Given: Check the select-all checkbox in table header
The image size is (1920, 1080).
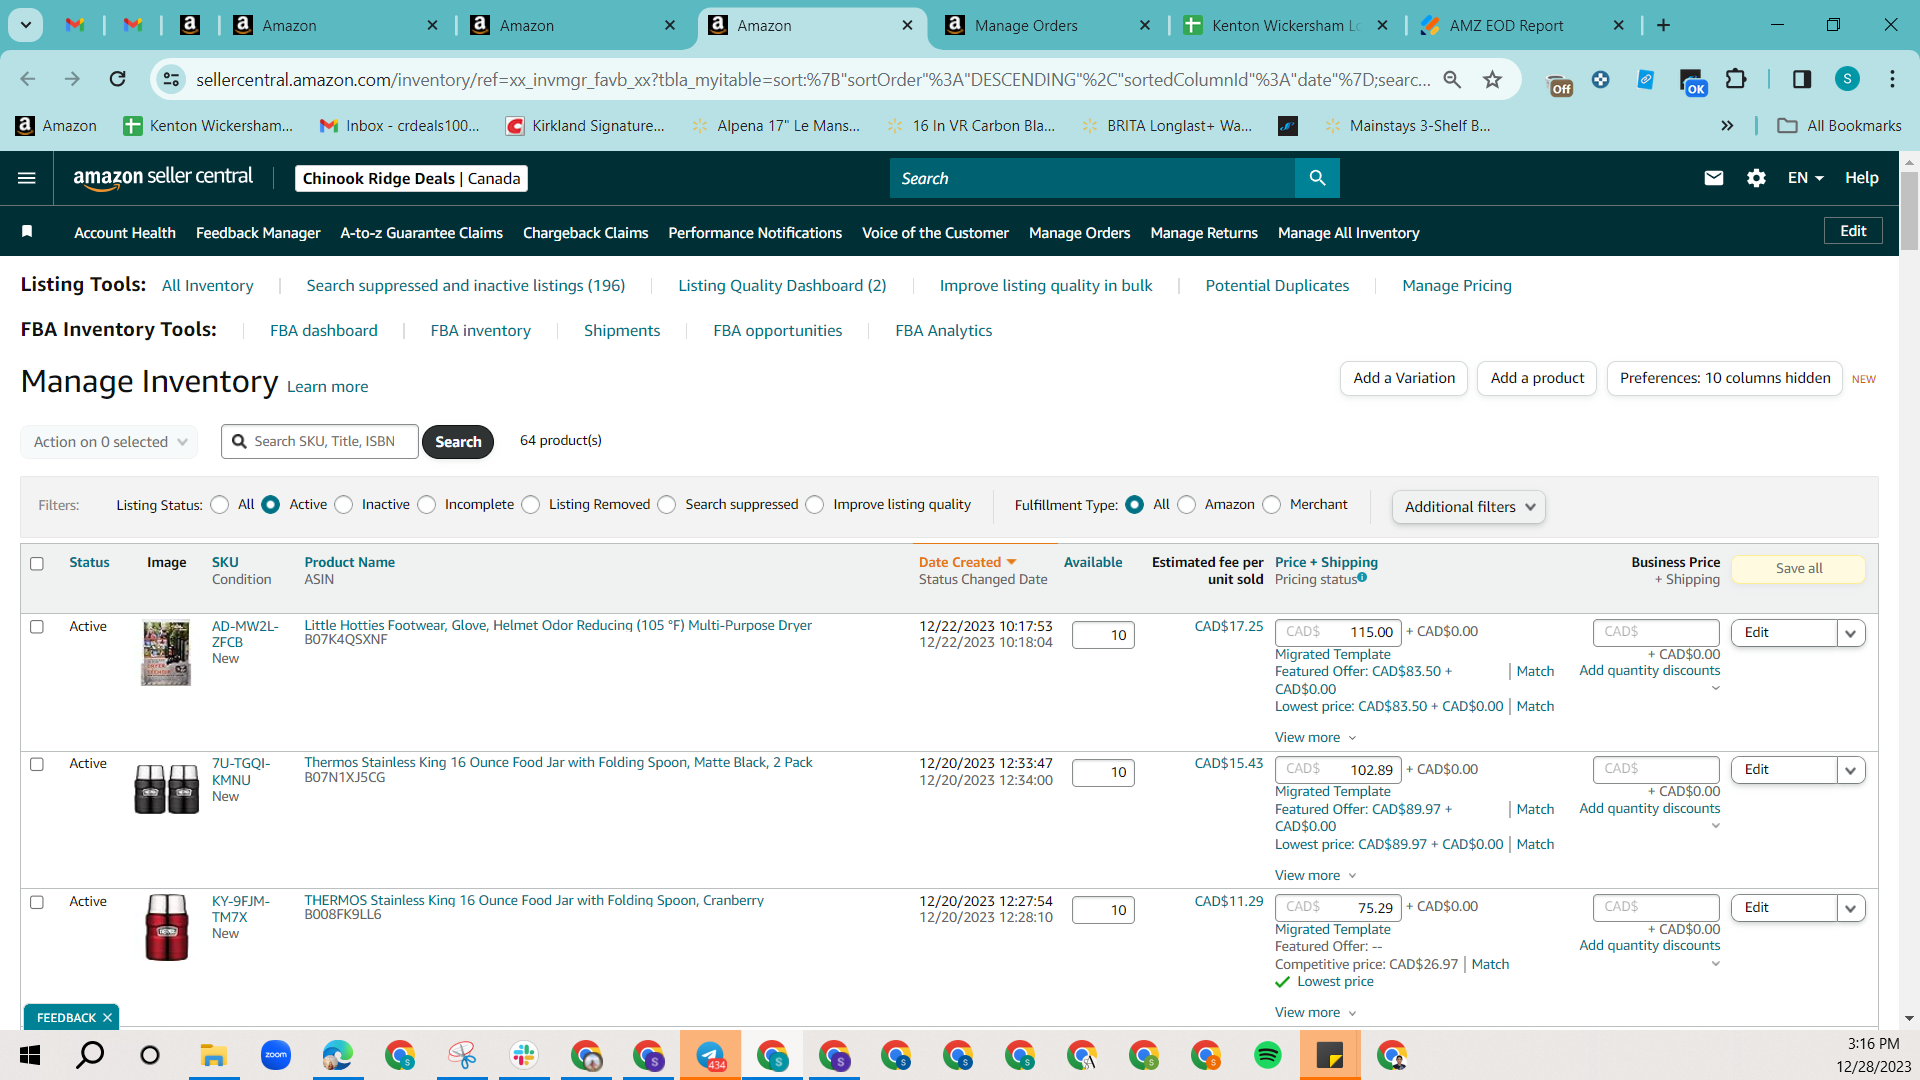Looking at the screenshot, I should click(x=37, y=563).
